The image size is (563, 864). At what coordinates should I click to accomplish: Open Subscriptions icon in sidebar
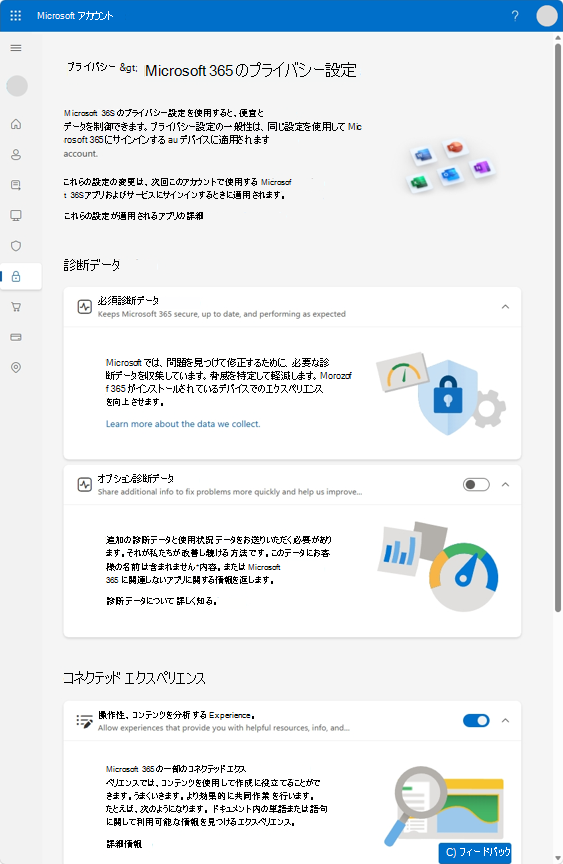[16, 185]
